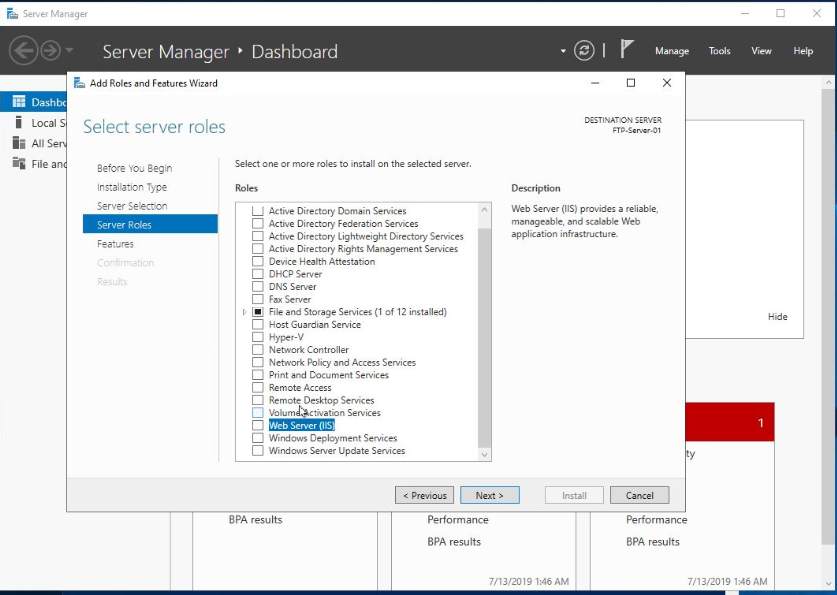837x595 pixels.
Task: Open the Tools menu
Action: [x=719, y=51]
